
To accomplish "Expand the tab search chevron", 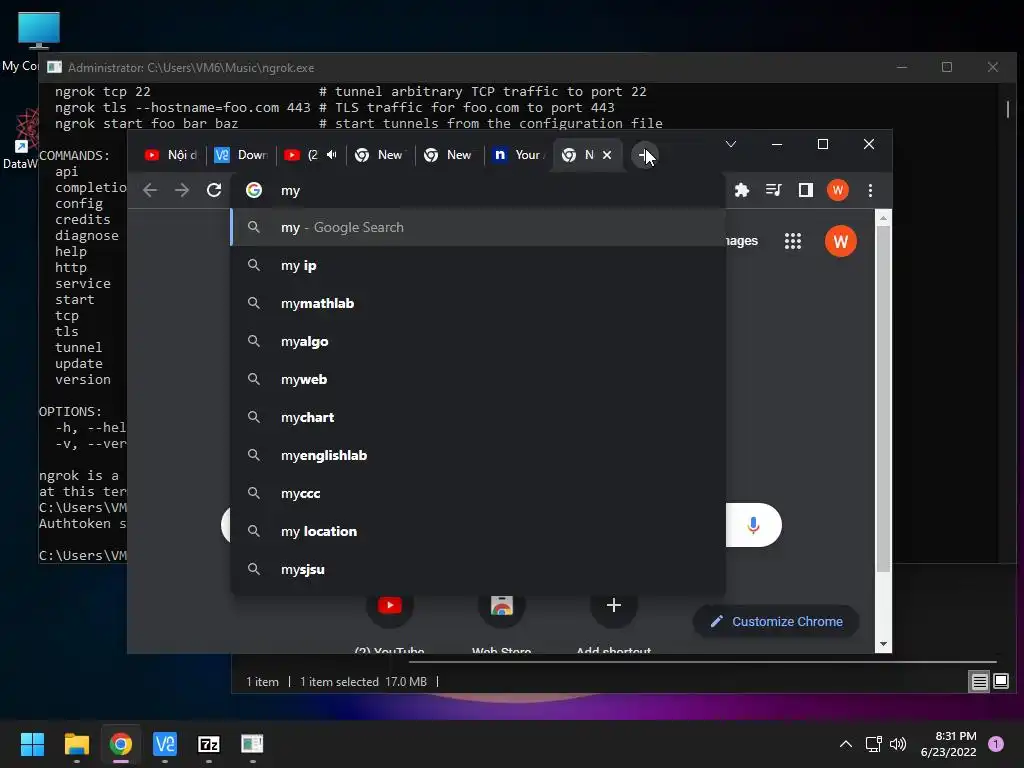I will click(x=731, y=144).
